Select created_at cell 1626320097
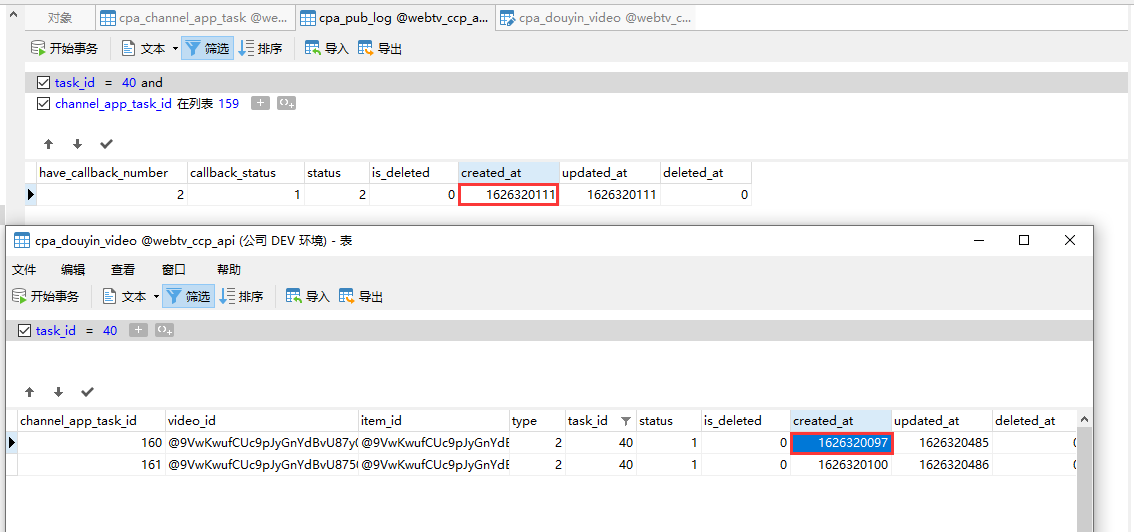This screenshot has height=532, width=1134. 842,443
